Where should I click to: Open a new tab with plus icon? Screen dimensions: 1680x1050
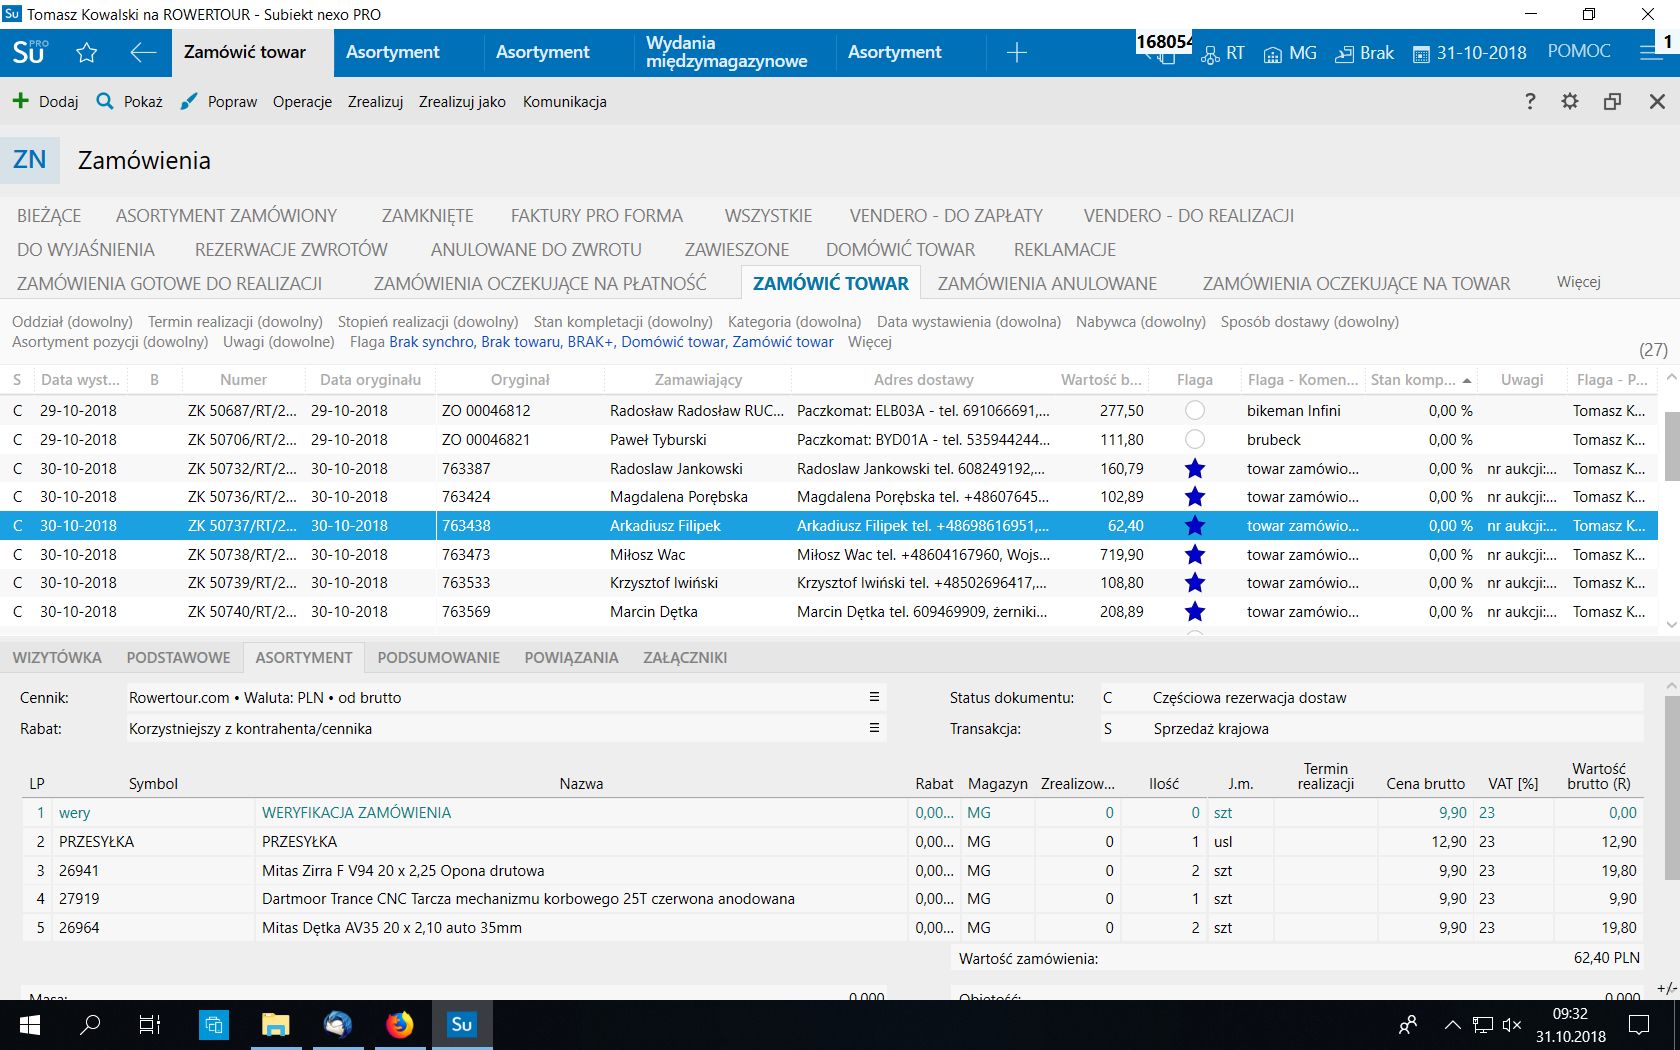1016,53
